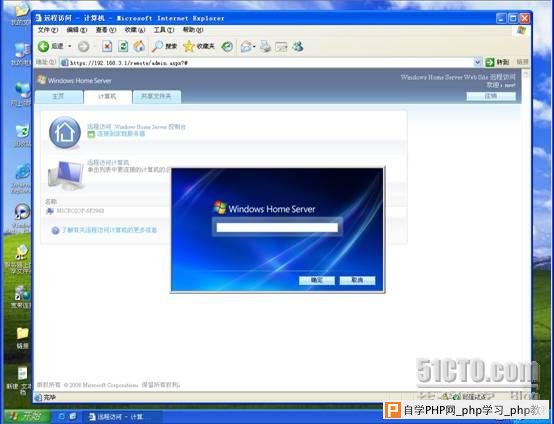Open the 帮助(H) menu
This screenshot has height=424, width=554.
tap(193, 30)
